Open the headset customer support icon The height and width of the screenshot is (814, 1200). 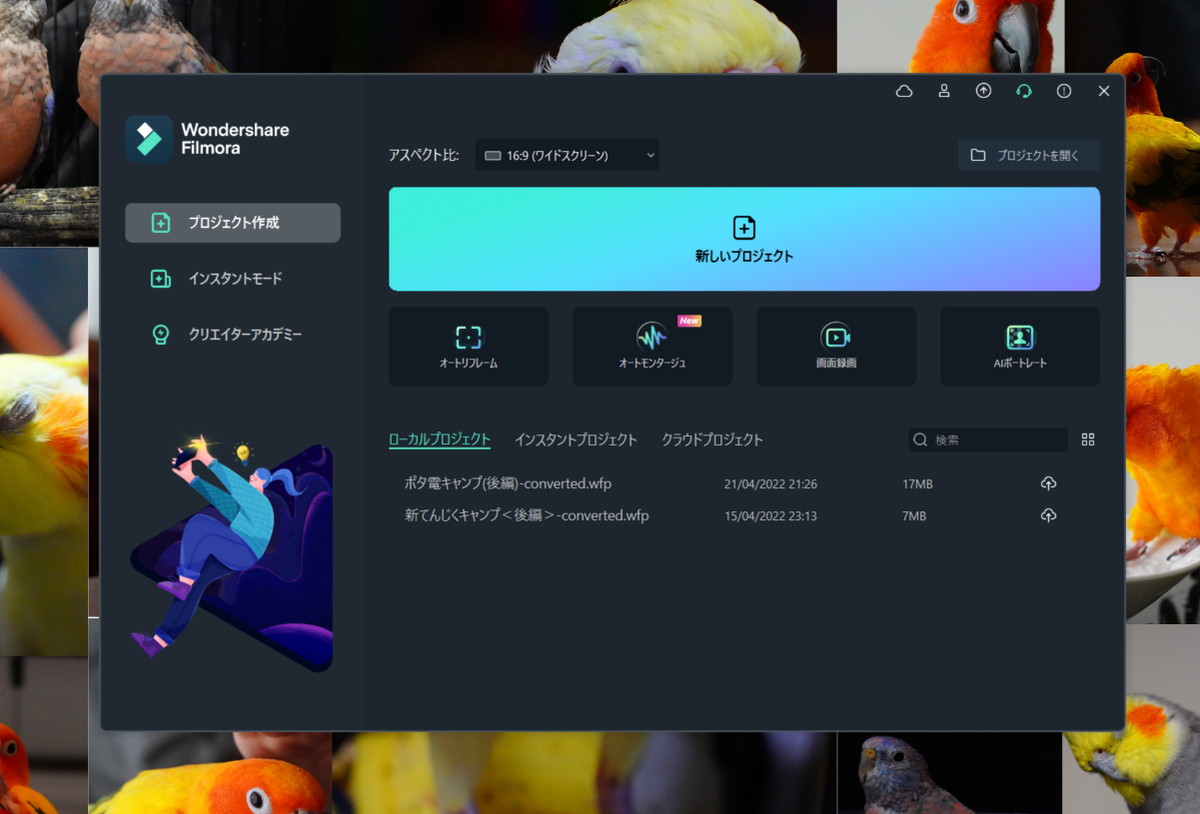1024,91
